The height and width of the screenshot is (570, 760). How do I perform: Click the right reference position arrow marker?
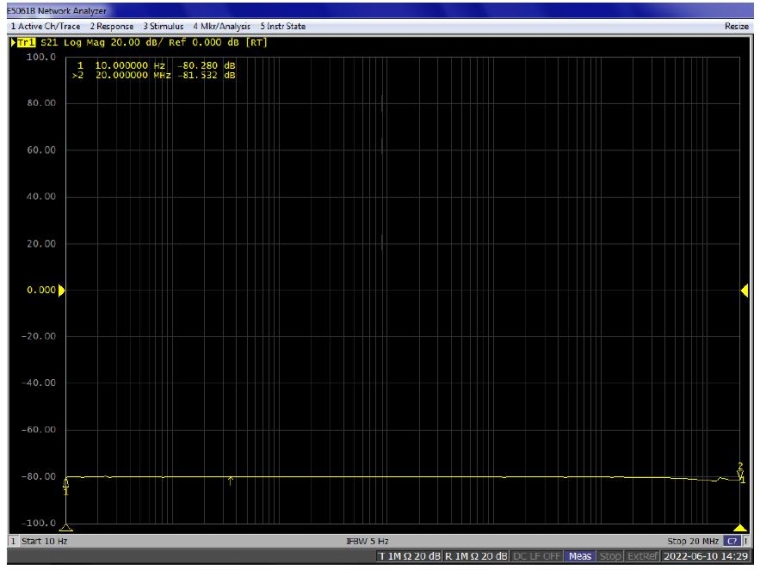point(744,290)
